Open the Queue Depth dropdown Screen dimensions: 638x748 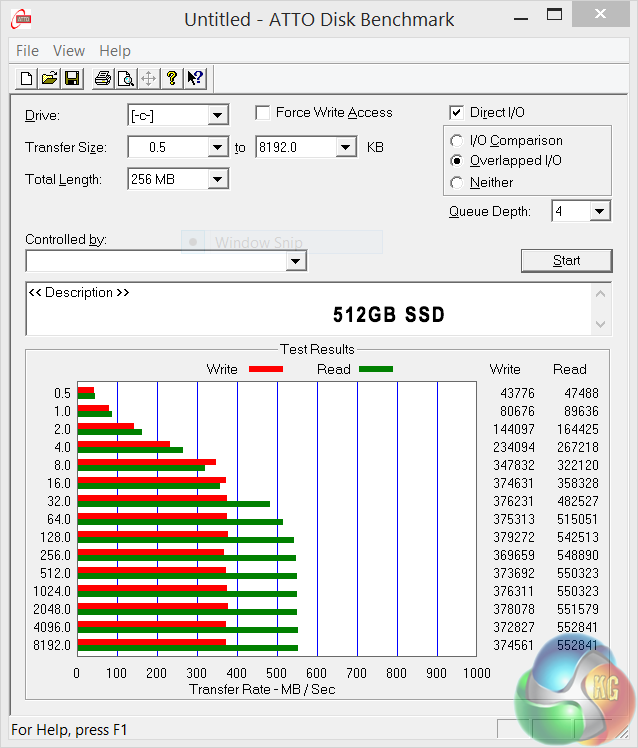click(x=599, y=211)
